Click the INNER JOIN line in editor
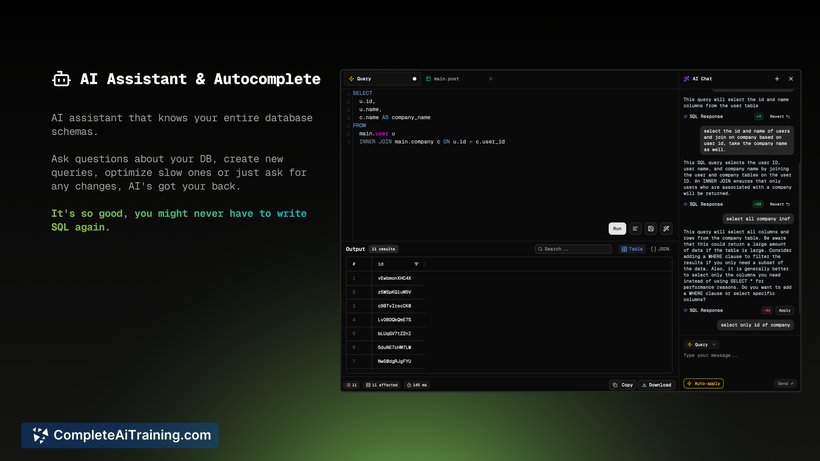Image resolution: width=820 pixels, height=461 pixels. [x=432, y=142]
